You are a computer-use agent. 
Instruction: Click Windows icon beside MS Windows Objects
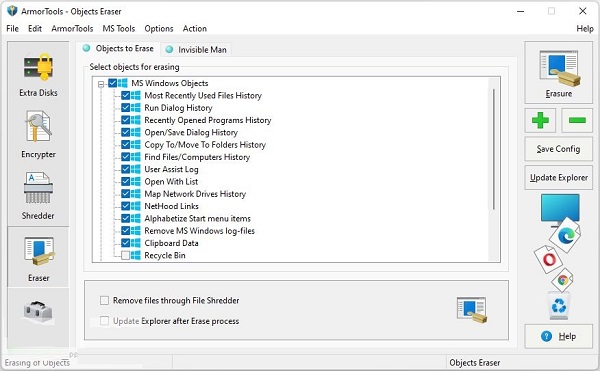coord(122,83)
